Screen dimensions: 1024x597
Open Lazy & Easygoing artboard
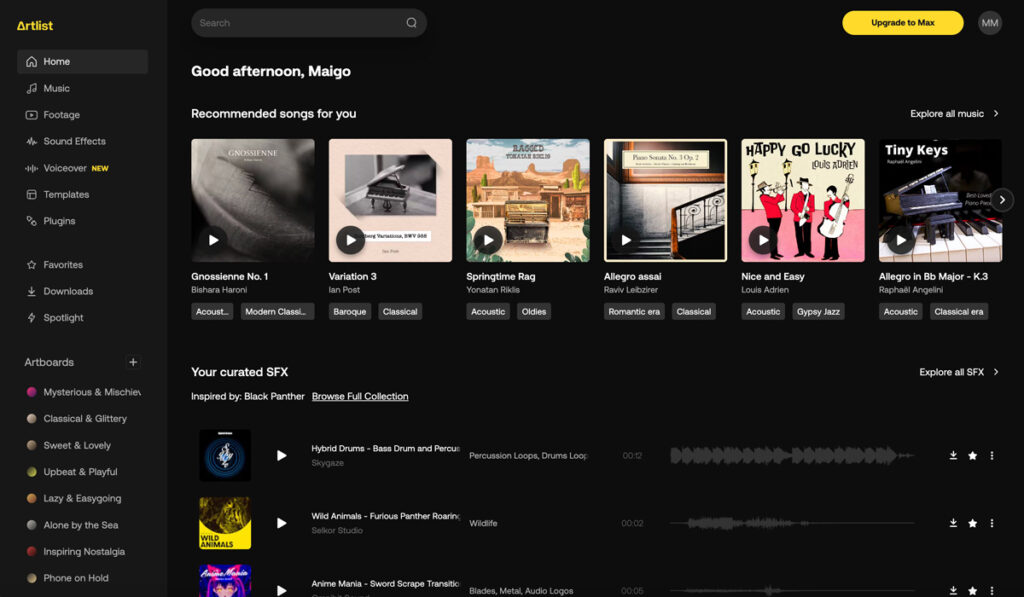coord(84,498)
